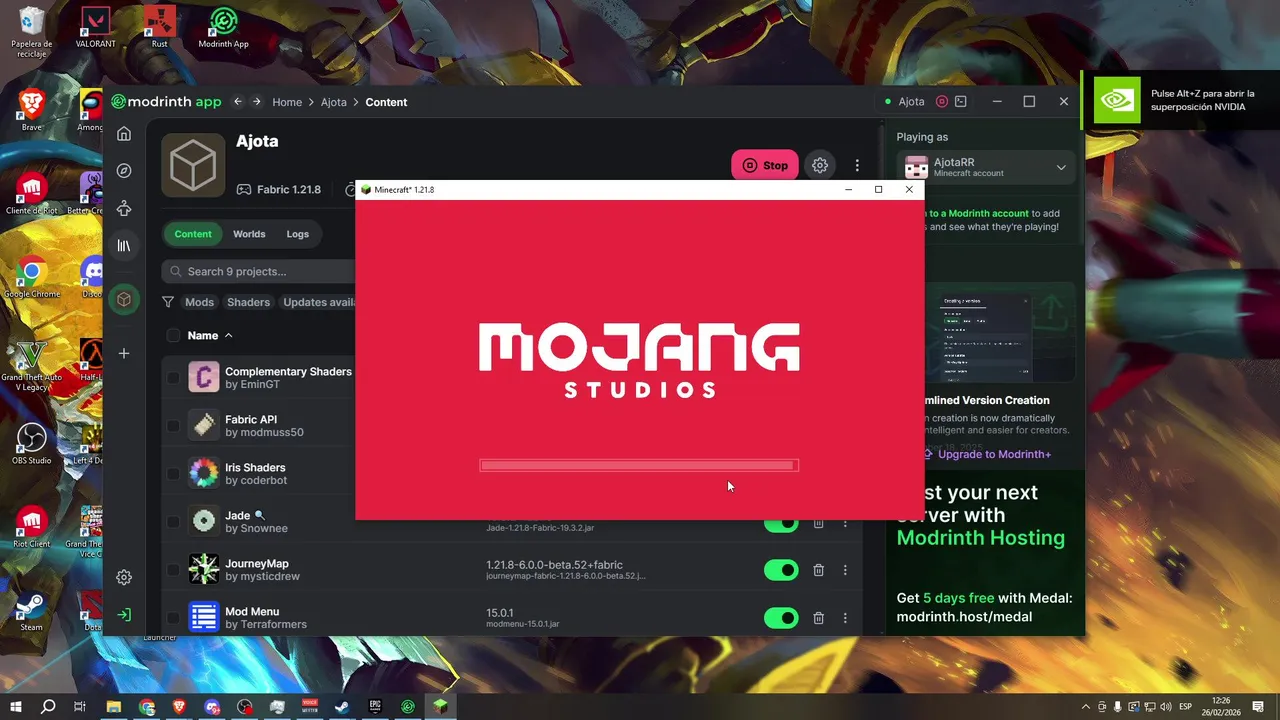Delete the Jade mod with trash icon
The width and height of the screenshot is (1280, 720).
(x=818, y=522)
